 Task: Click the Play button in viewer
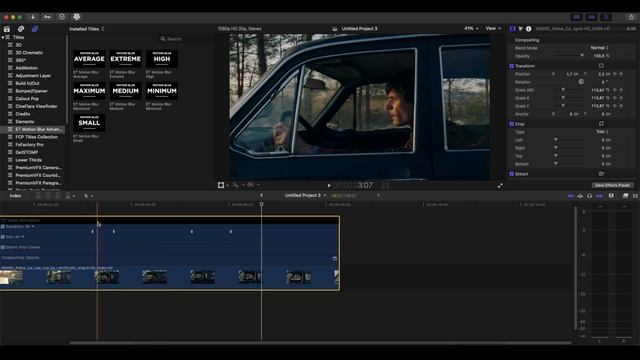[x=329, y=186]
